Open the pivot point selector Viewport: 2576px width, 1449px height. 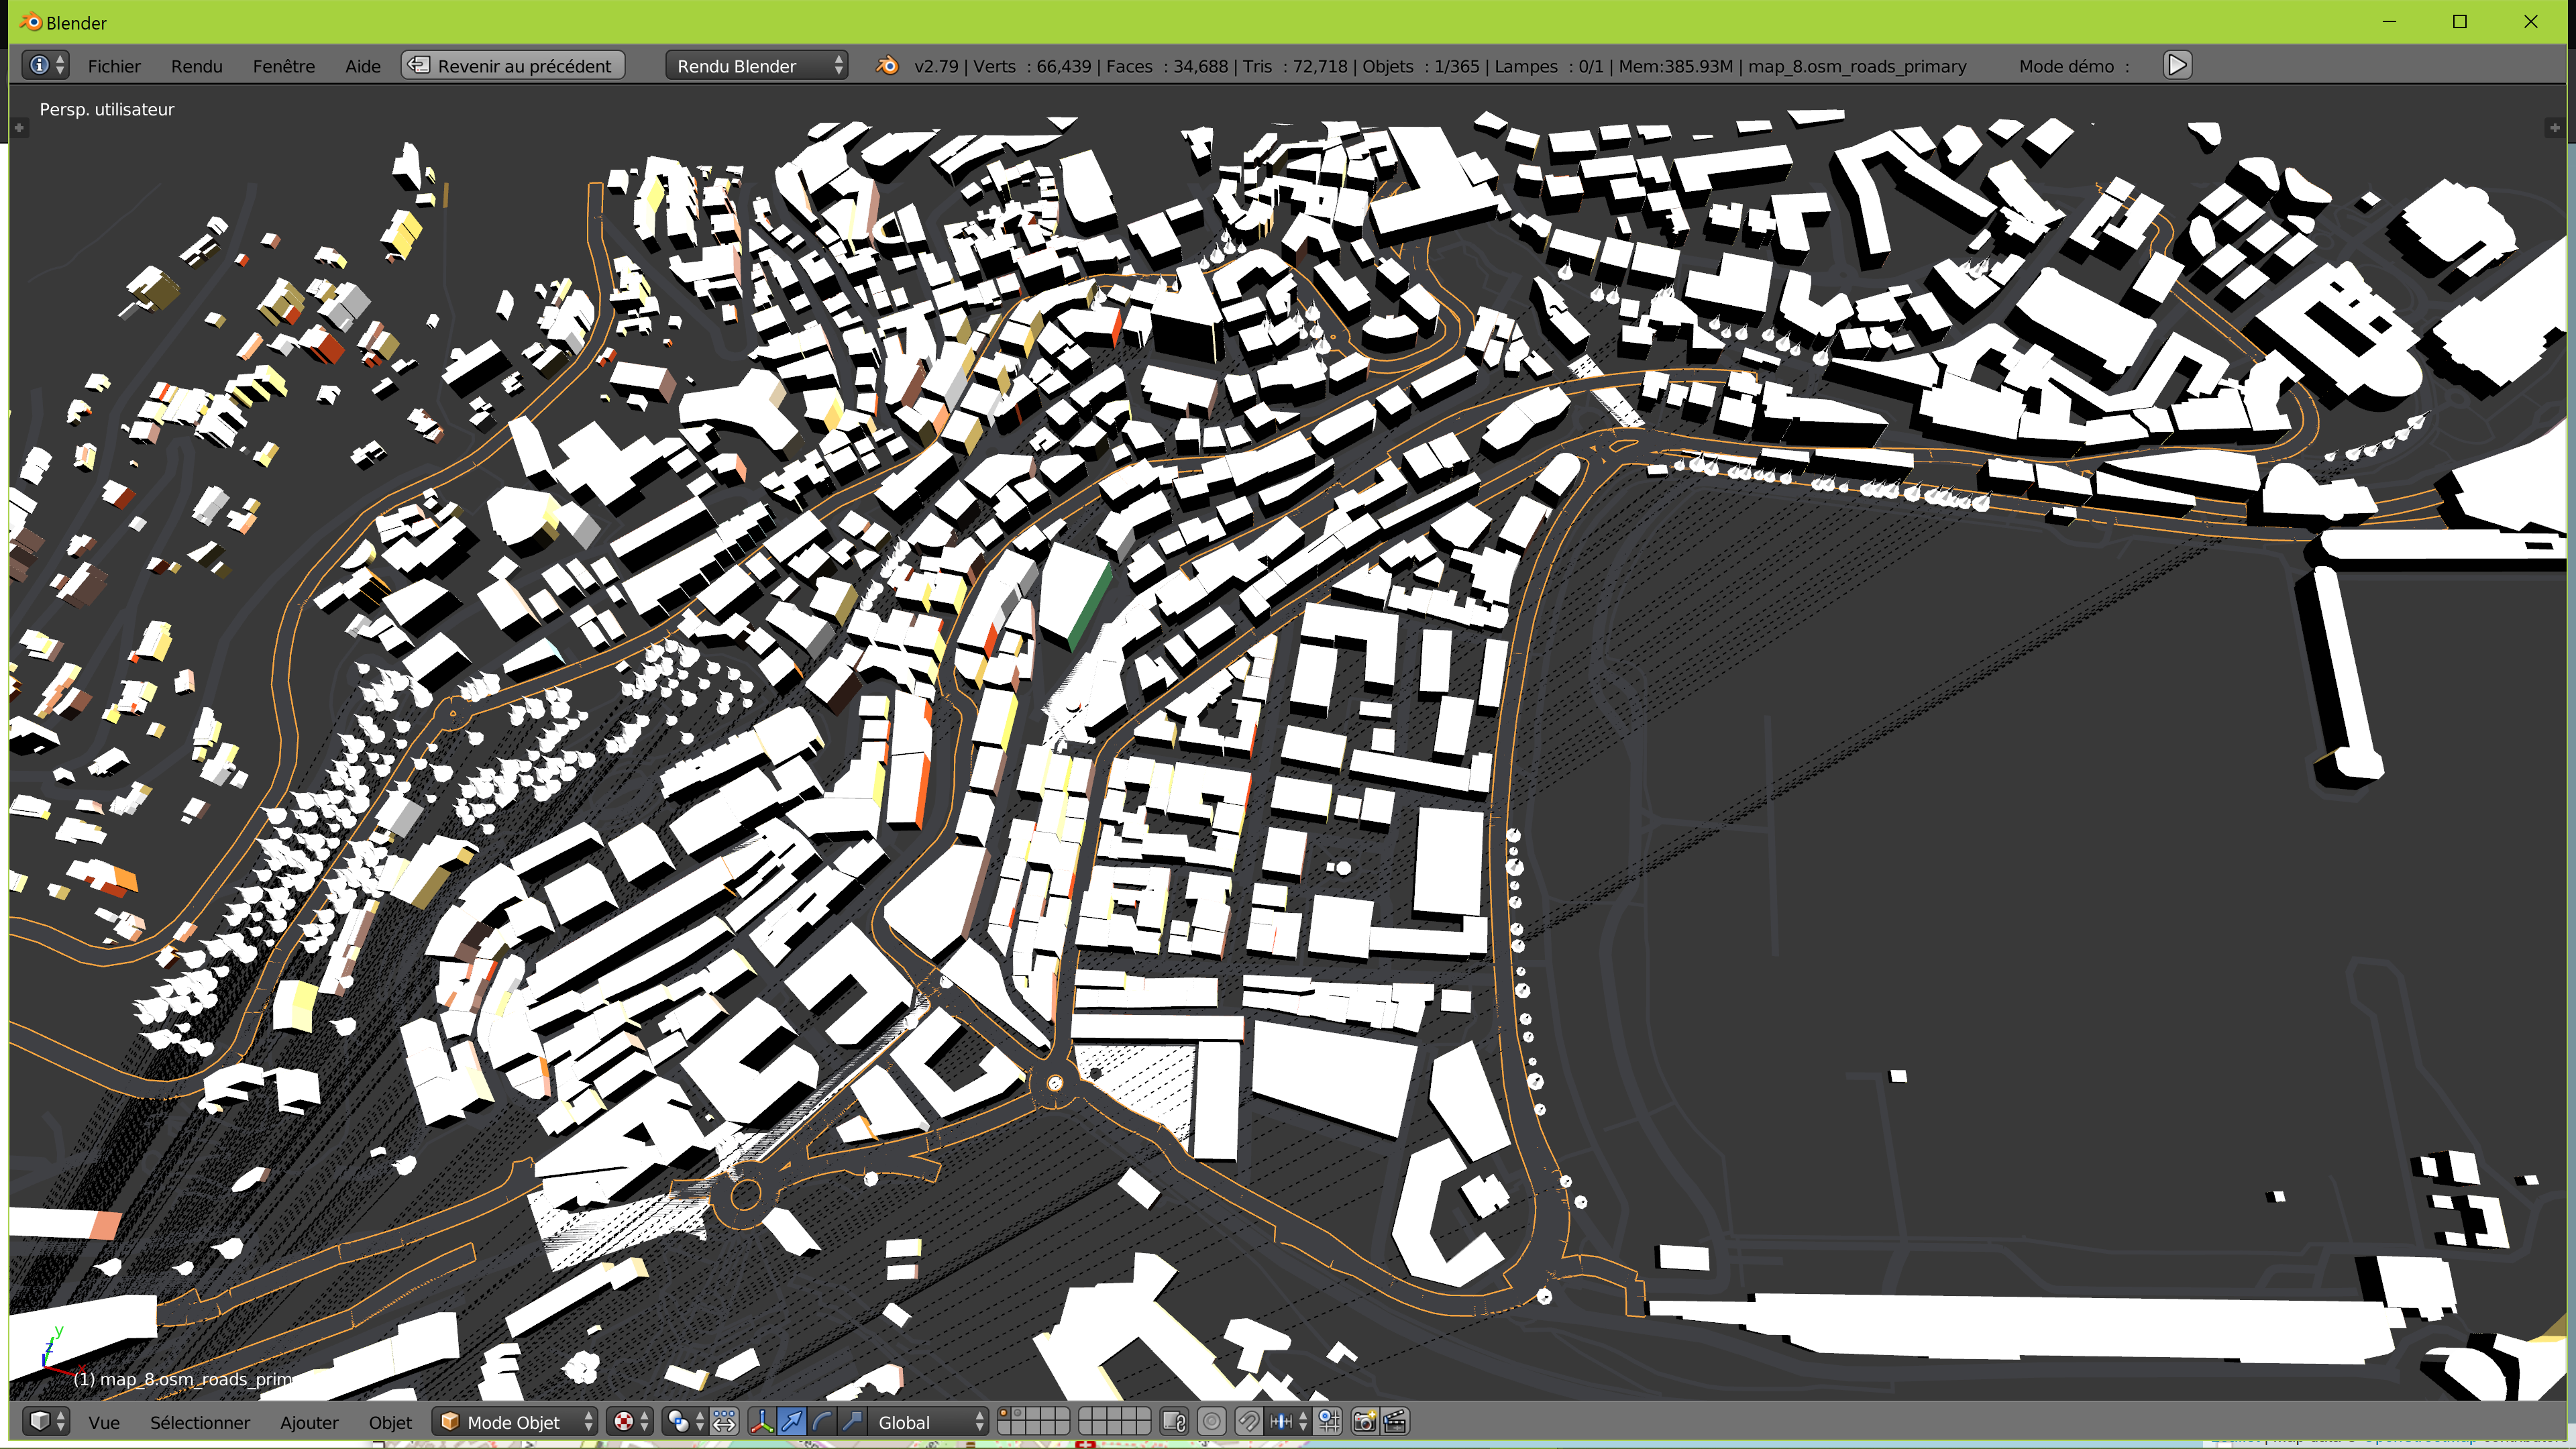(685, 1421)
